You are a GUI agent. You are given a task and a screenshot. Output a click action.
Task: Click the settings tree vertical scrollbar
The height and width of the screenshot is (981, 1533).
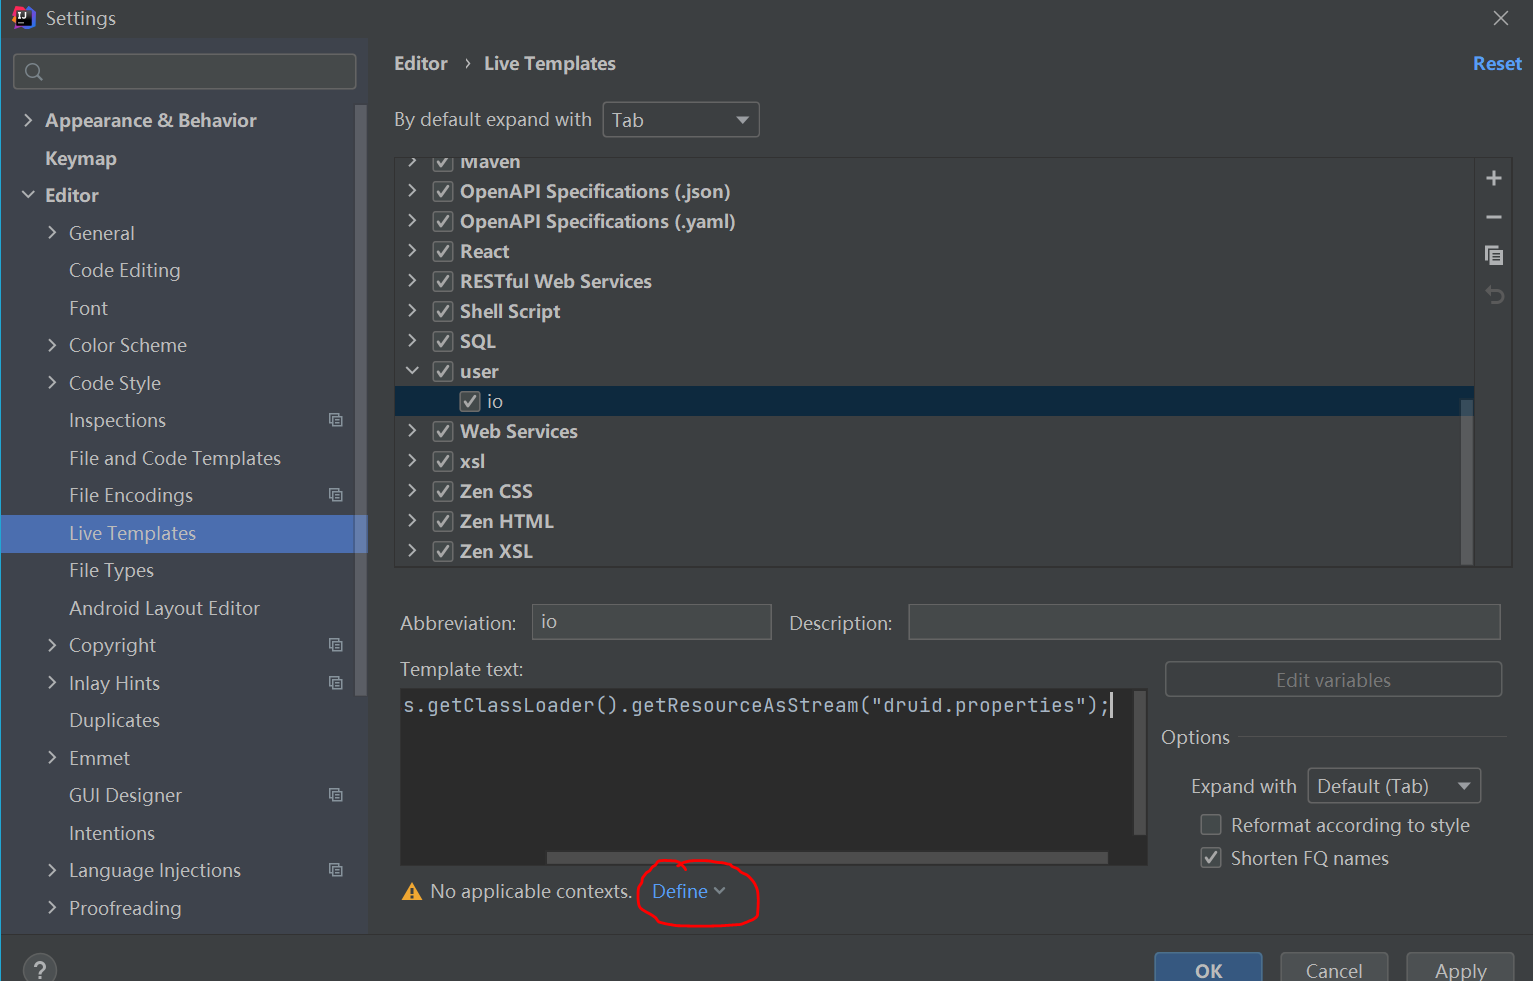tap(361, 400)
